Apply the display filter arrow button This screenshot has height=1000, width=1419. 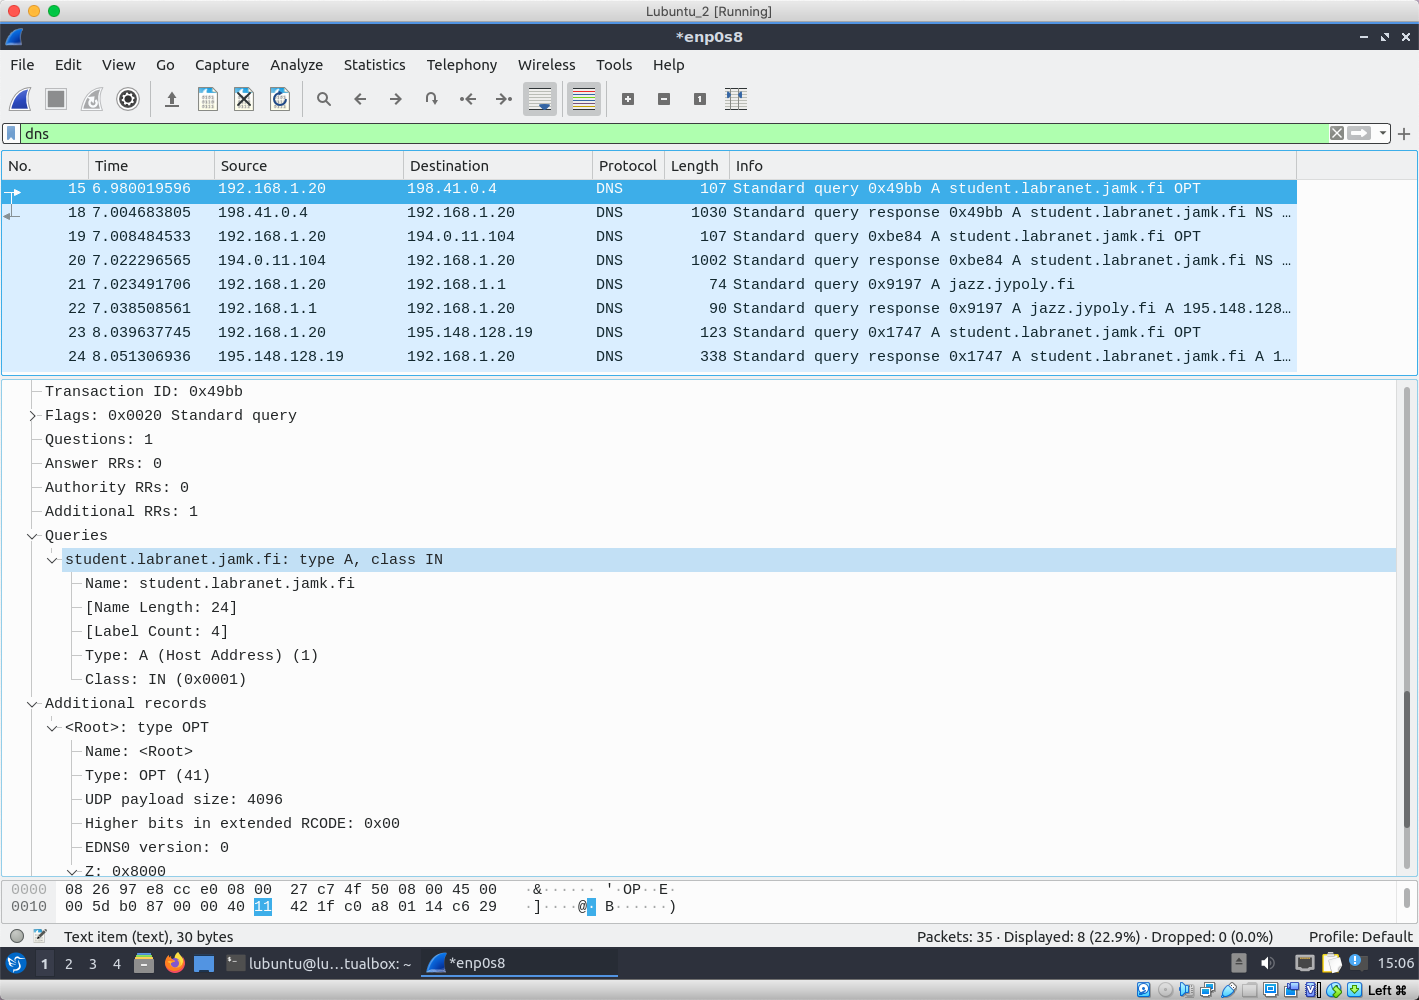(x=1359, y=133)
